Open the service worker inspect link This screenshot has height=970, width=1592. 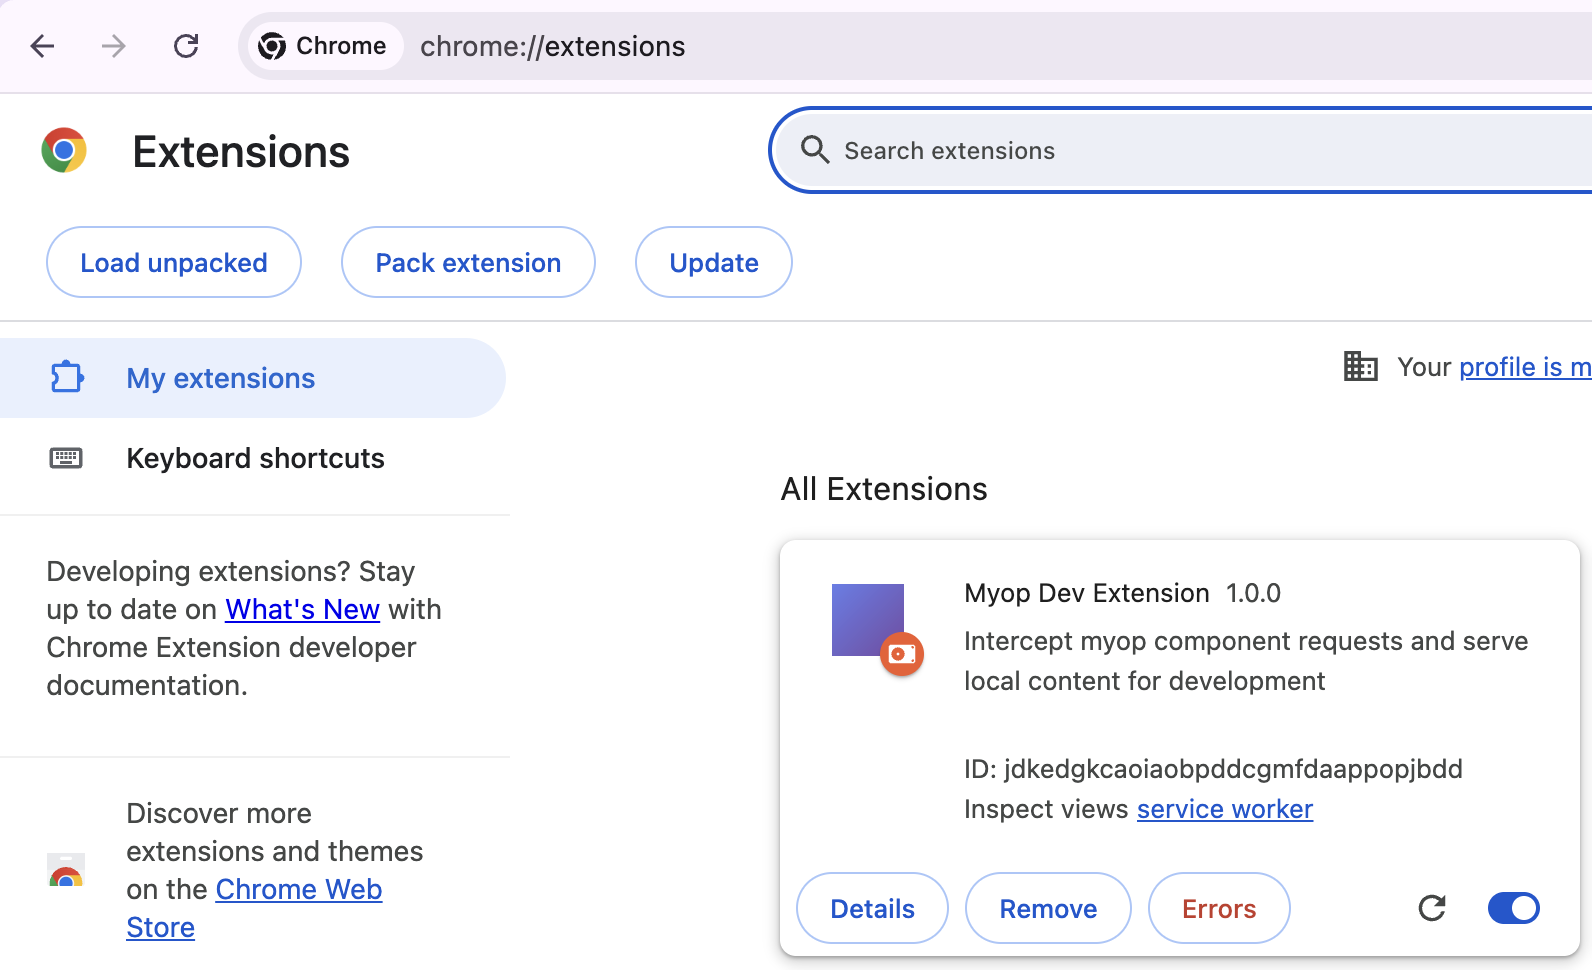[x=1224, y=809]
